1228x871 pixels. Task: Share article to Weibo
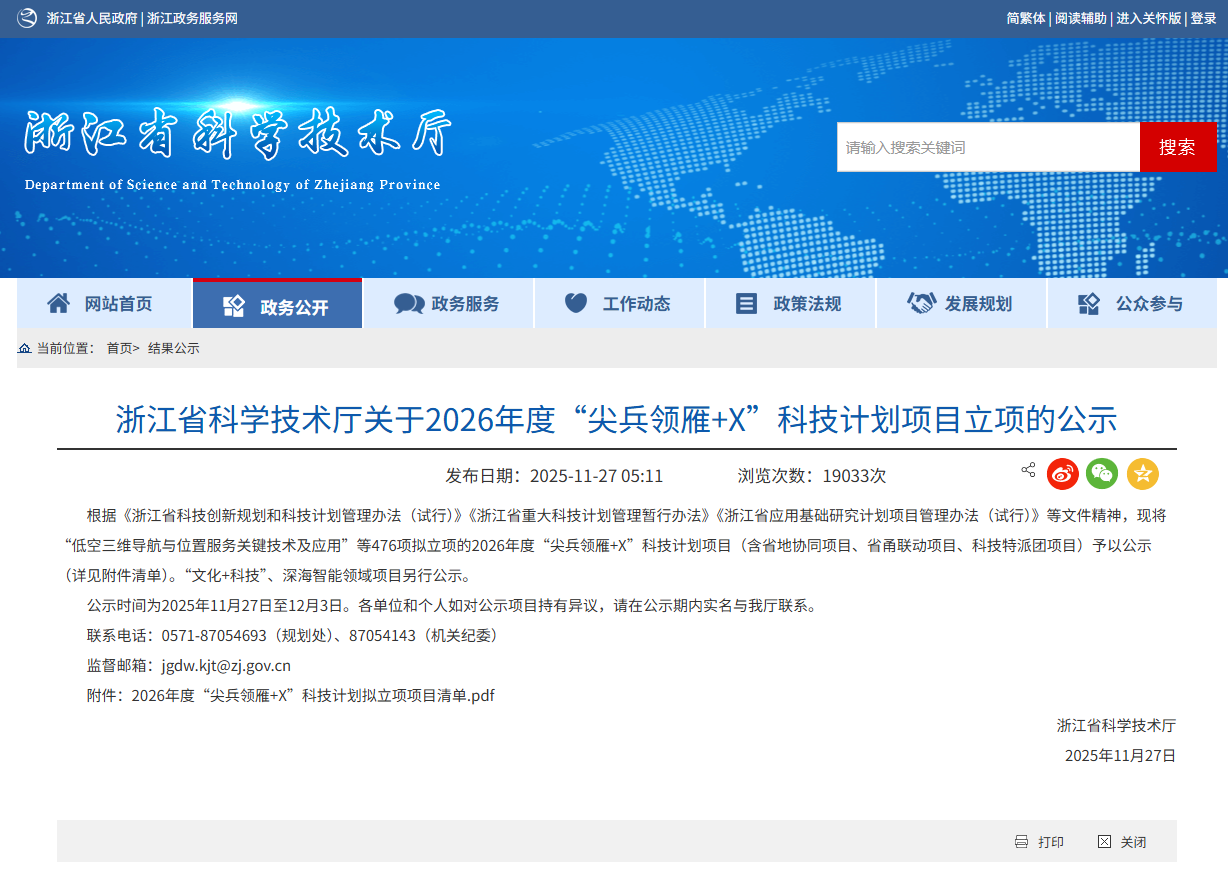click(1063, 474)
